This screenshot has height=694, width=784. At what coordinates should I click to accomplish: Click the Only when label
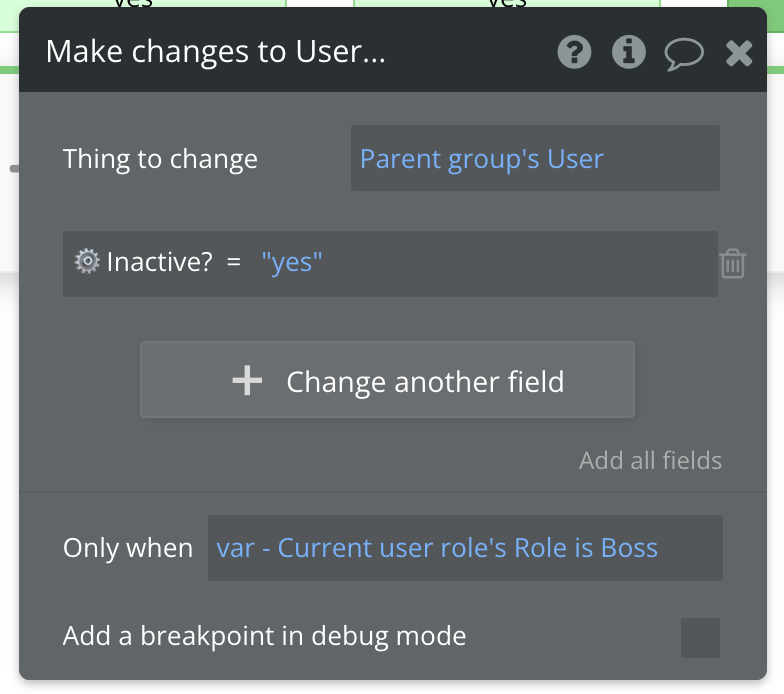[128, 548]
